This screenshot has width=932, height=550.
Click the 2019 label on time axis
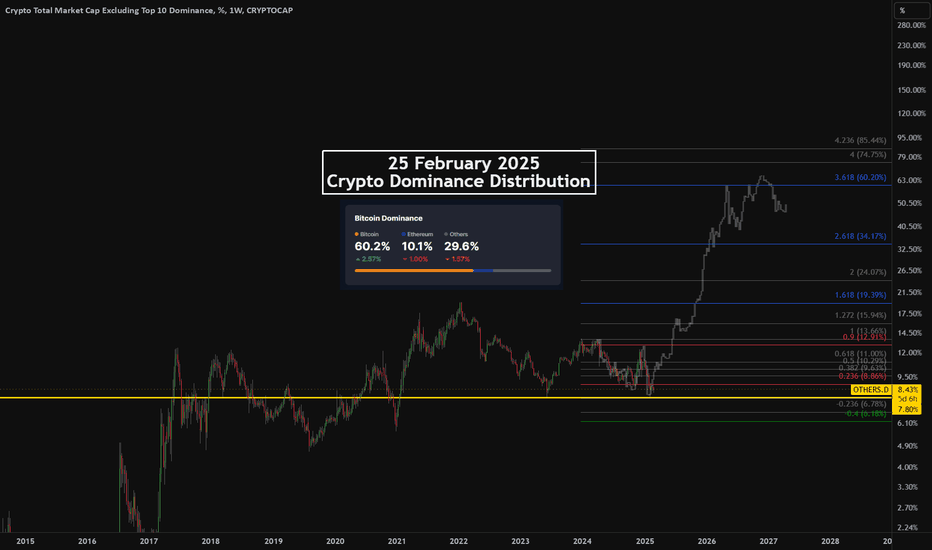(273, 541)
